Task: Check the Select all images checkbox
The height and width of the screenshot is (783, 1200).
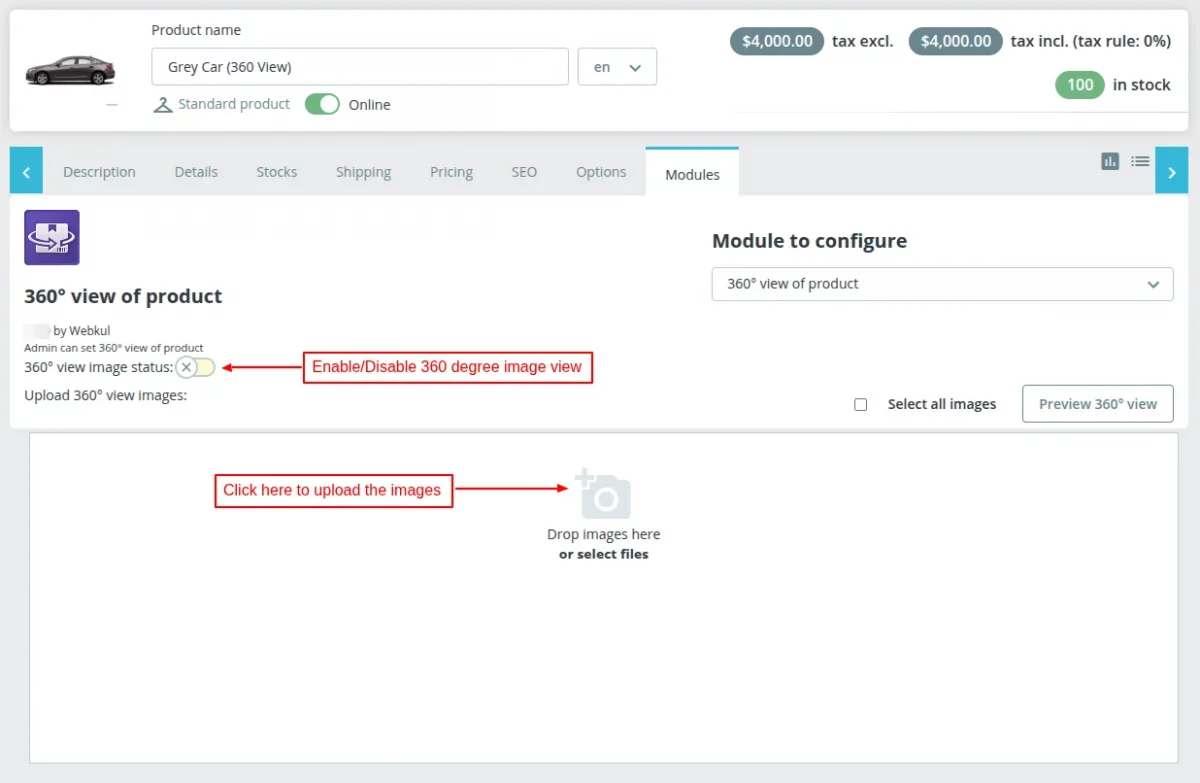Action: [x=860, y=405]
